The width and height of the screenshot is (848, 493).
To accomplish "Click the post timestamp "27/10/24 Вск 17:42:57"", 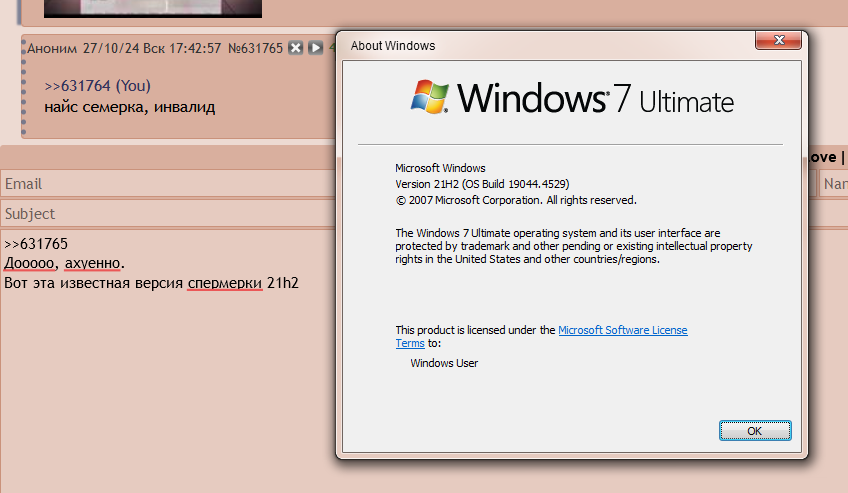I will [152, 48].
